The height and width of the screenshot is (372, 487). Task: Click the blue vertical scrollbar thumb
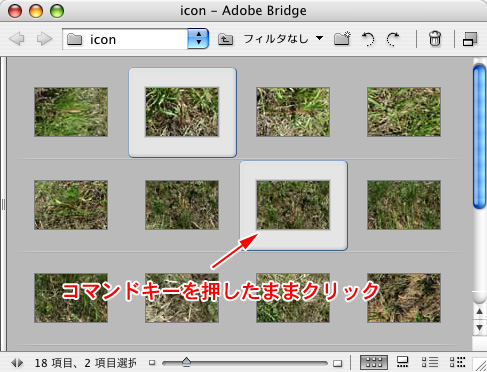coord(480,137)
